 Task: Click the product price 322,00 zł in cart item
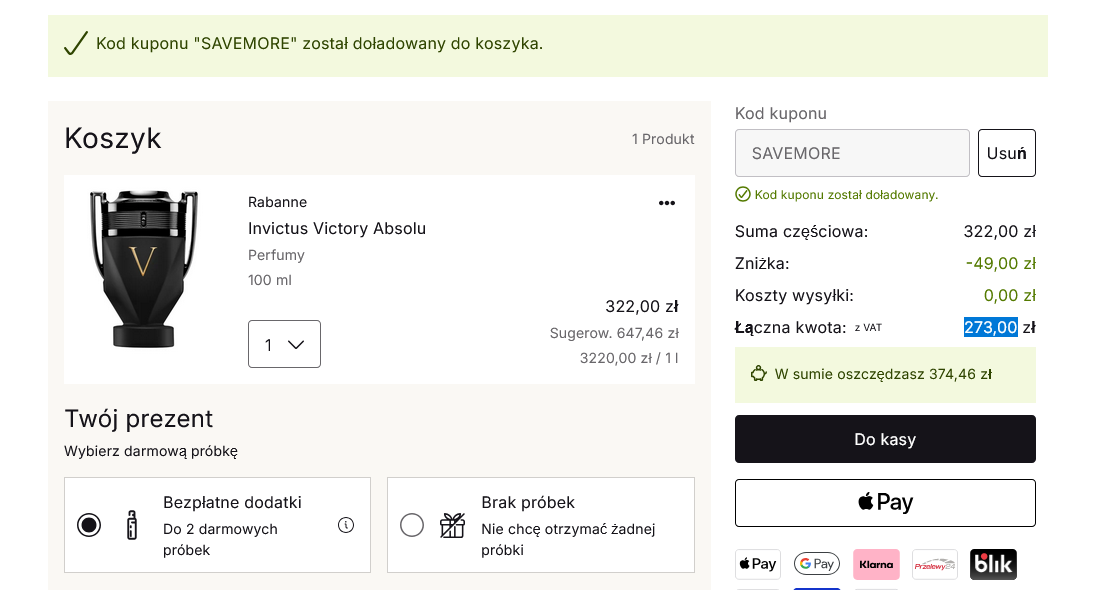click(x=641, y=307)
